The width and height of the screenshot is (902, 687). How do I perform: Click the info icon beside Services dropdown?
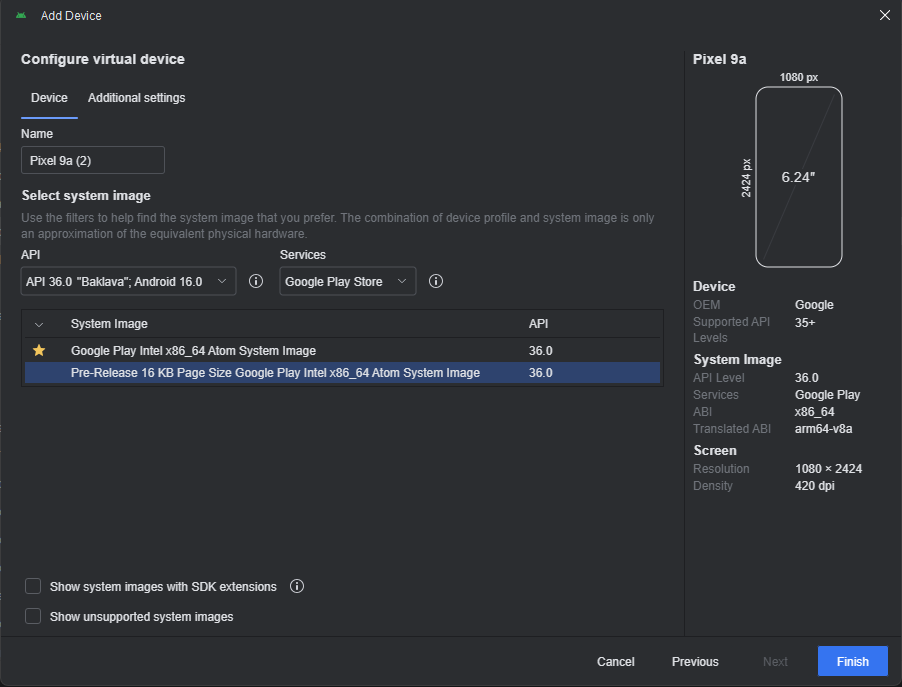[436, 282]
